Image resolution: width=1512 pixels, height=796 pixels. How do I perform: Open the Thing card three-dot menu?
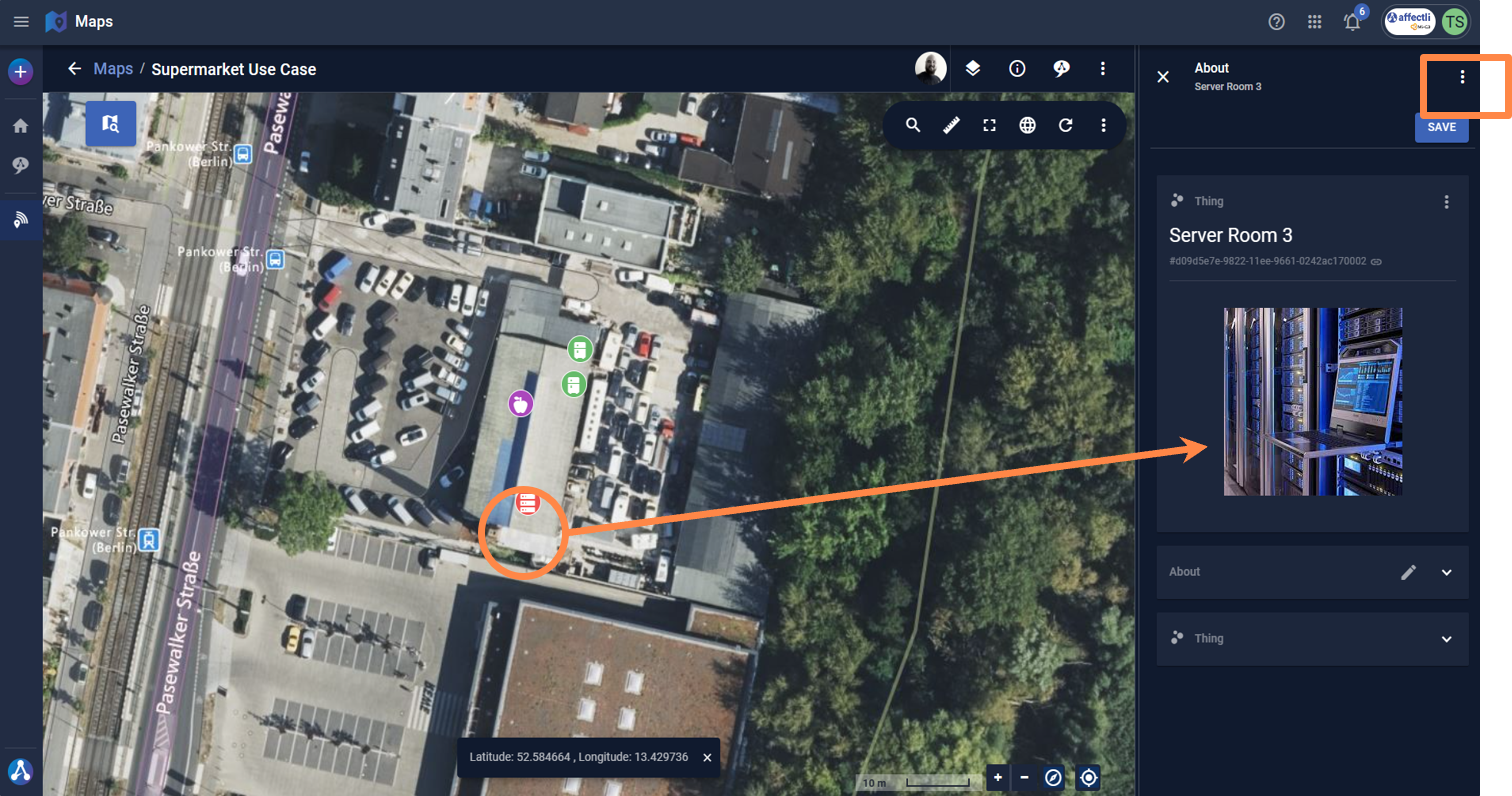tap(1446, 202)
